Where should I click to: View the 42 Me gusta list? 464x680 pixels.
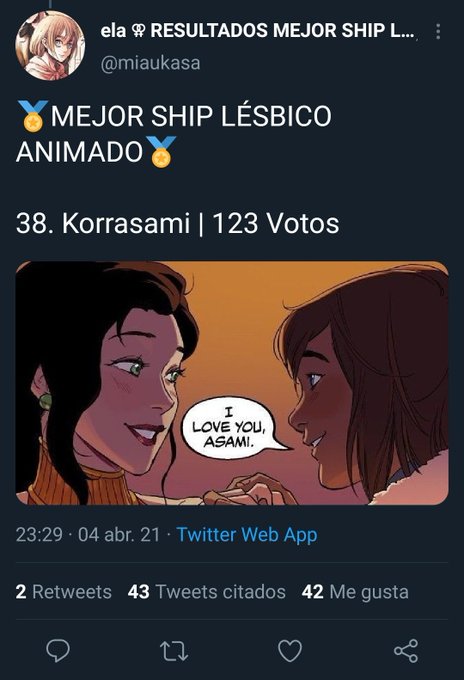pyautogui.click(x=355, y=592)
